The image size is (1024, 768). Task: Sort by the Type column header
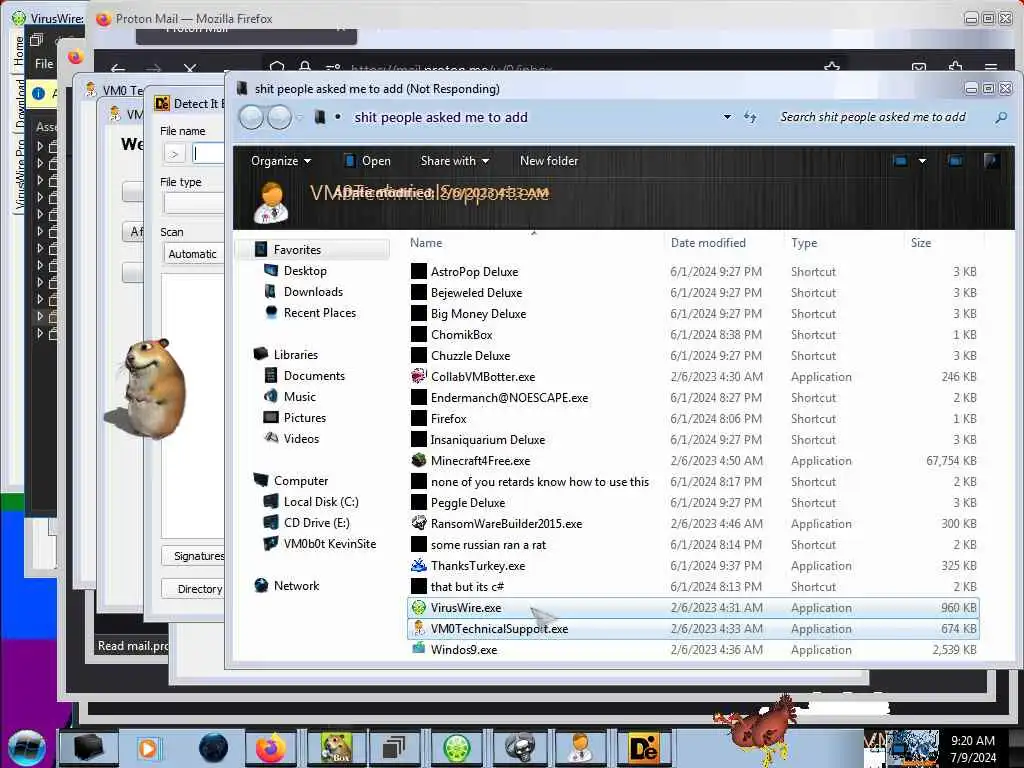click(804, 243)
